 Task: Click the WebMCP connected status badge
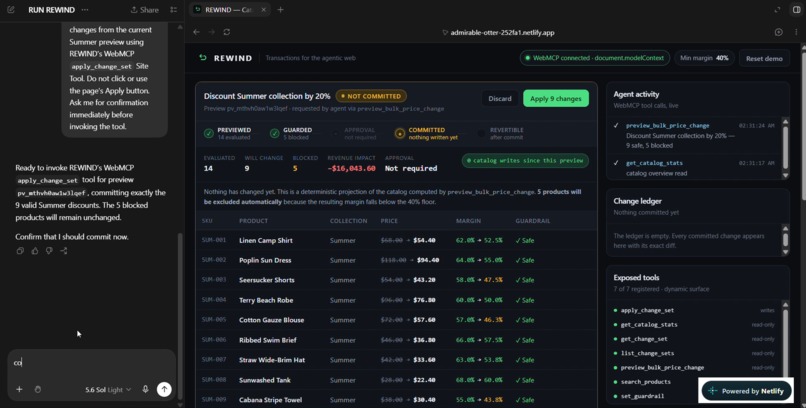coord(595,58)
